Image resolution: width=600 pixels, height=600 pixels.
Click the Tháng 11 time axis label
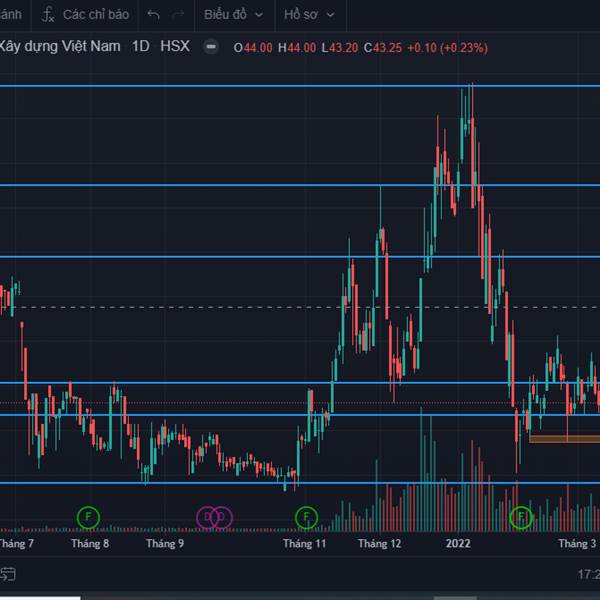click(x=305, y=543)
